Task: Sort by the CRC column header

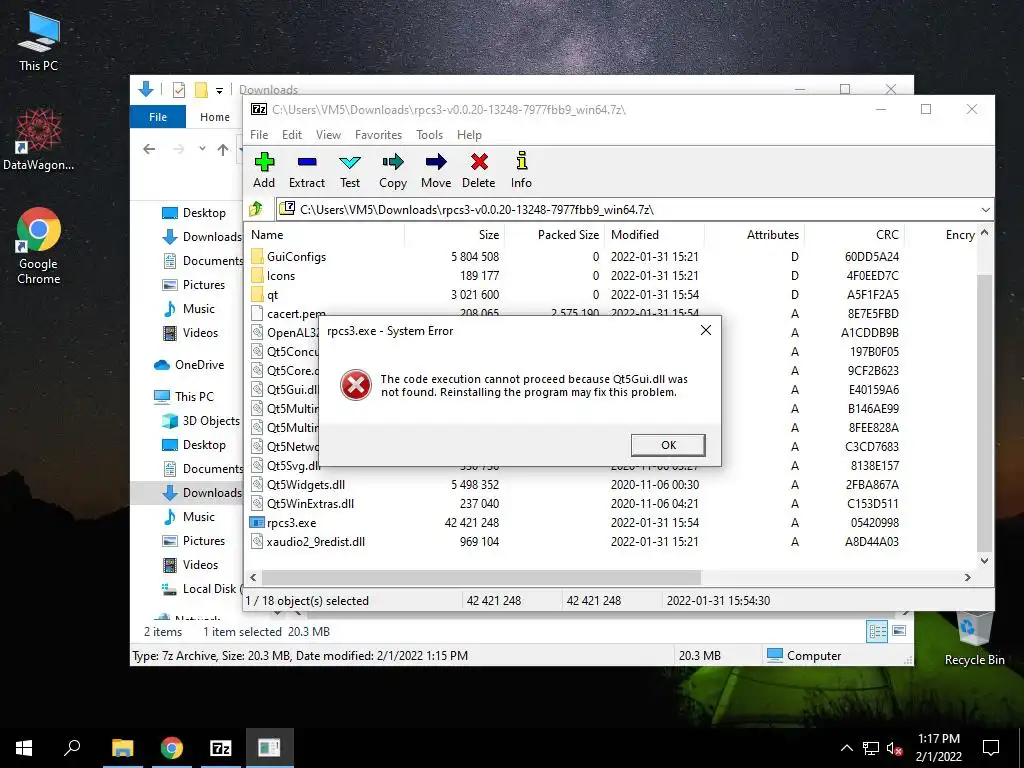Action: (x=854, y=234)
